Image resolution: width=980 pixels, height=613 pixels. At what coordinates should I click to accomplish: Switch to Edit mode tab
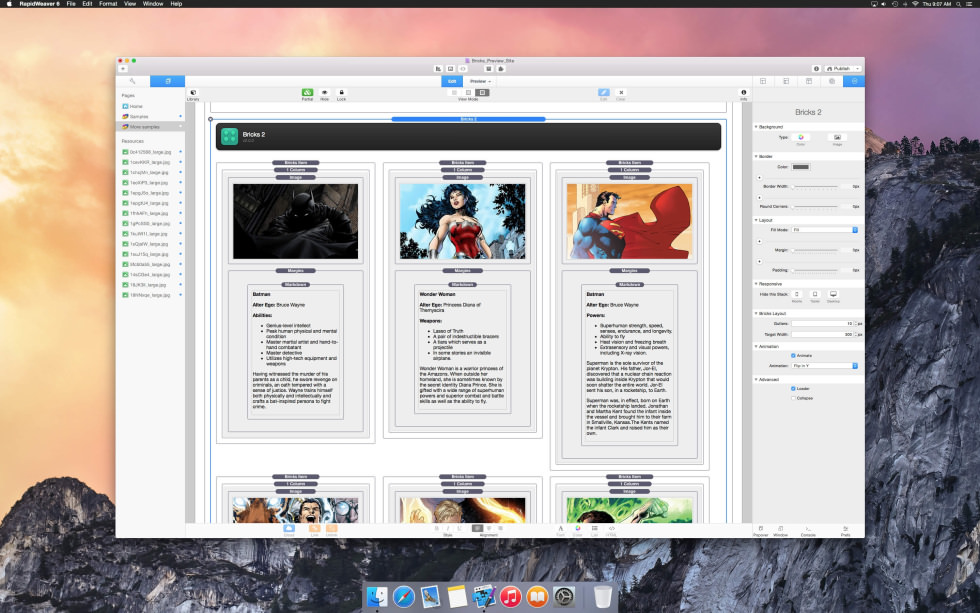pyautogui.click(x=452, y=81)
